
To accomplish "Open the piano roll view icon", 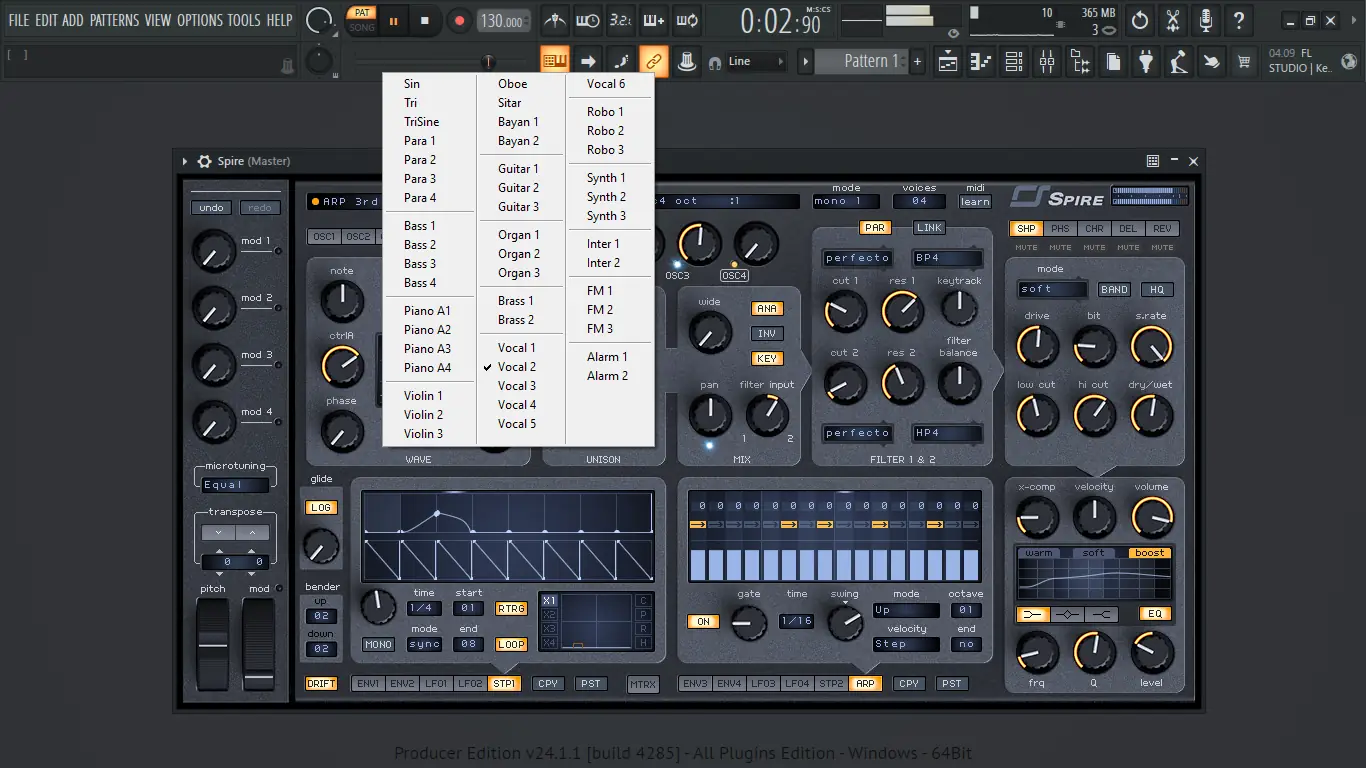I will [x=981, y=62].
